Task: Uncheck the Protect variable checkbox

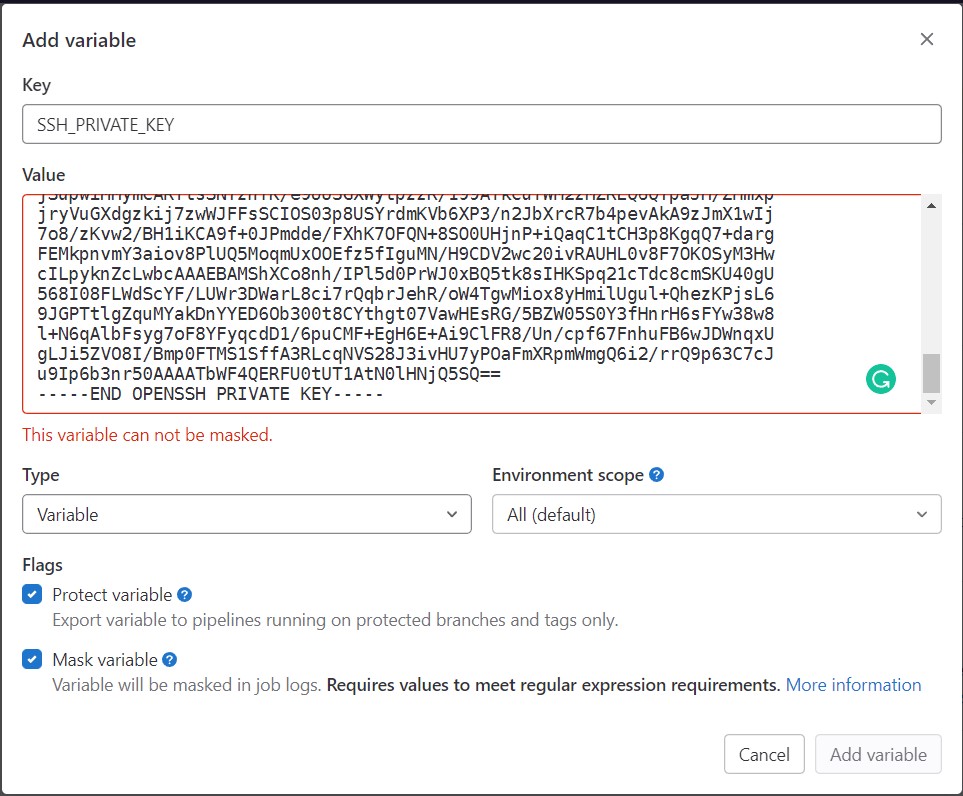Action: pyautogui.click(x=31, y=593)
